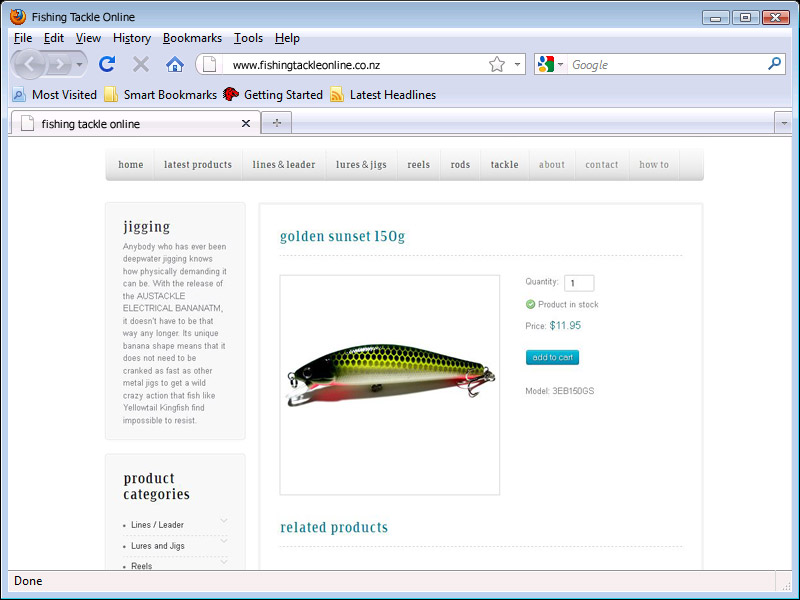Screen dimensions: 800x600
Task: Expand the Lures and Jigs category
Action: [224, 542]
